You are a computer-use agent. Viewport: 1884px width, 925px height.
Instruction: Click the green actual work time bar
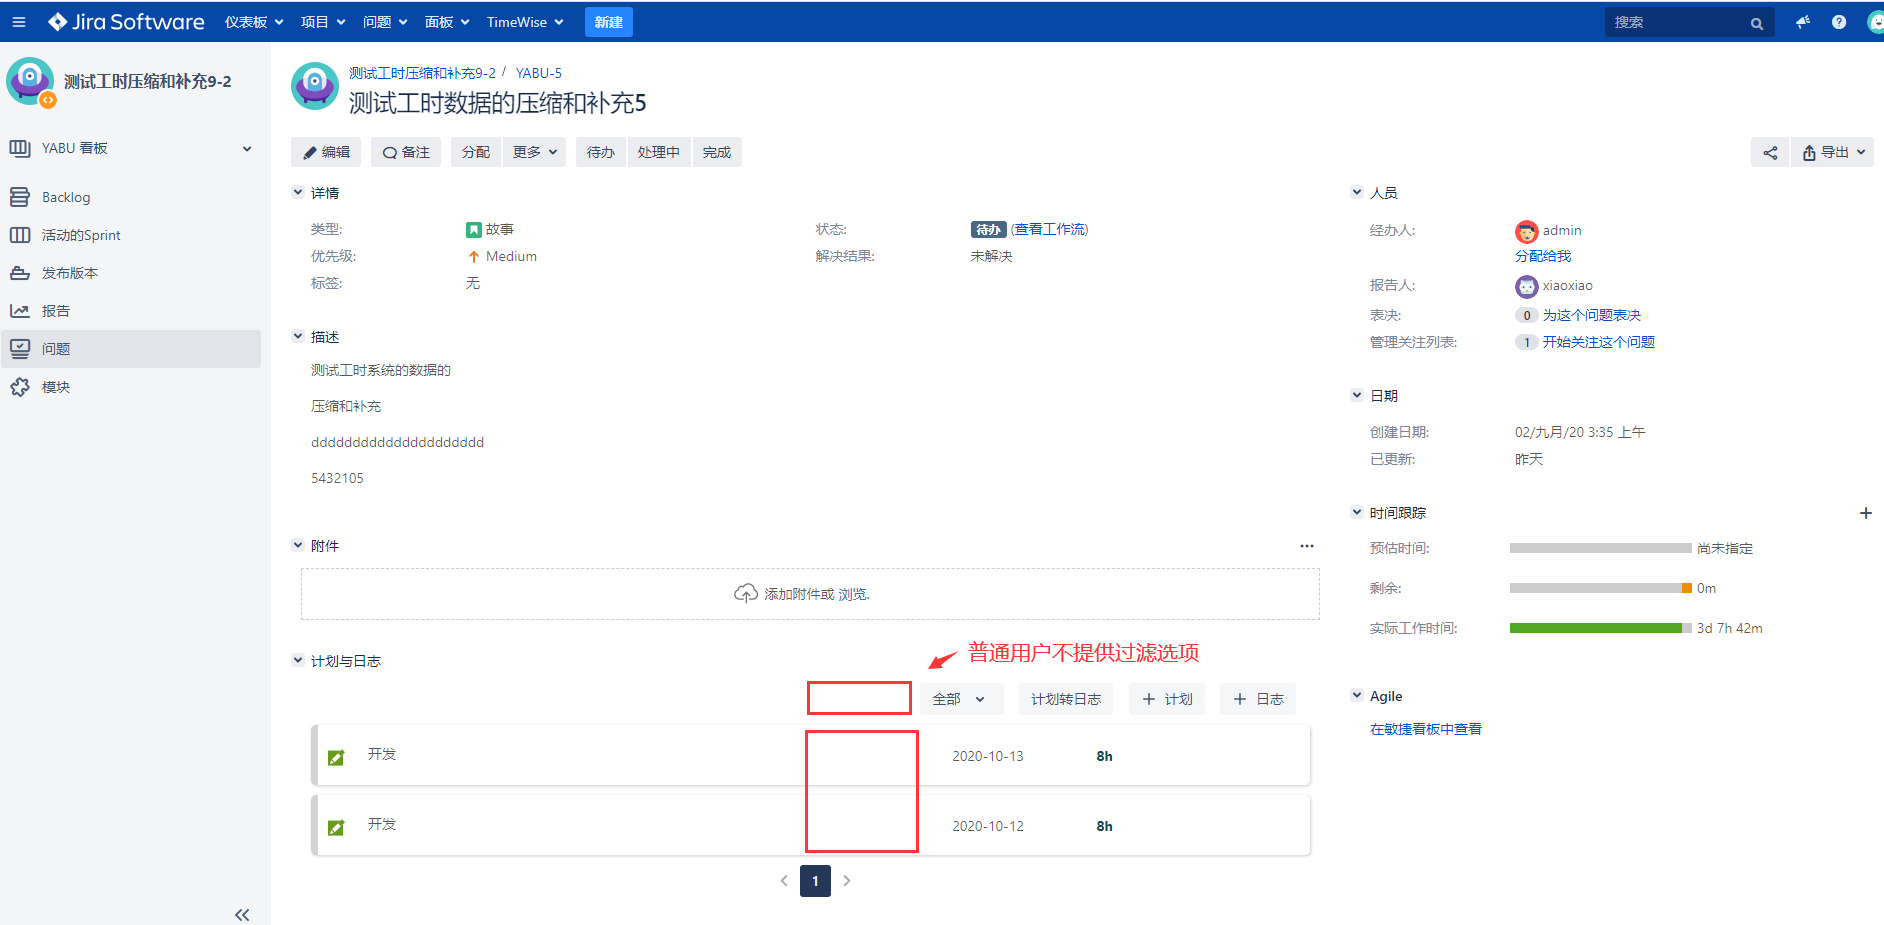tap(1595, 628)
